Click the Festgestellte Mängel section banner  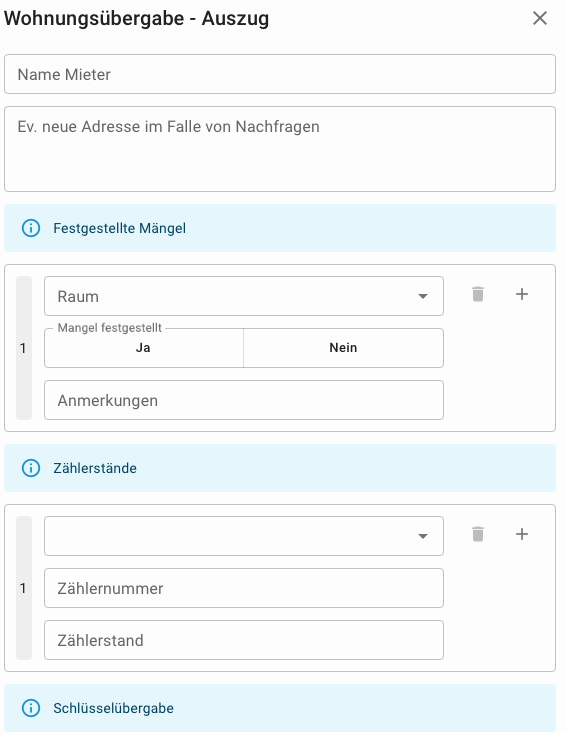(280, 228)
